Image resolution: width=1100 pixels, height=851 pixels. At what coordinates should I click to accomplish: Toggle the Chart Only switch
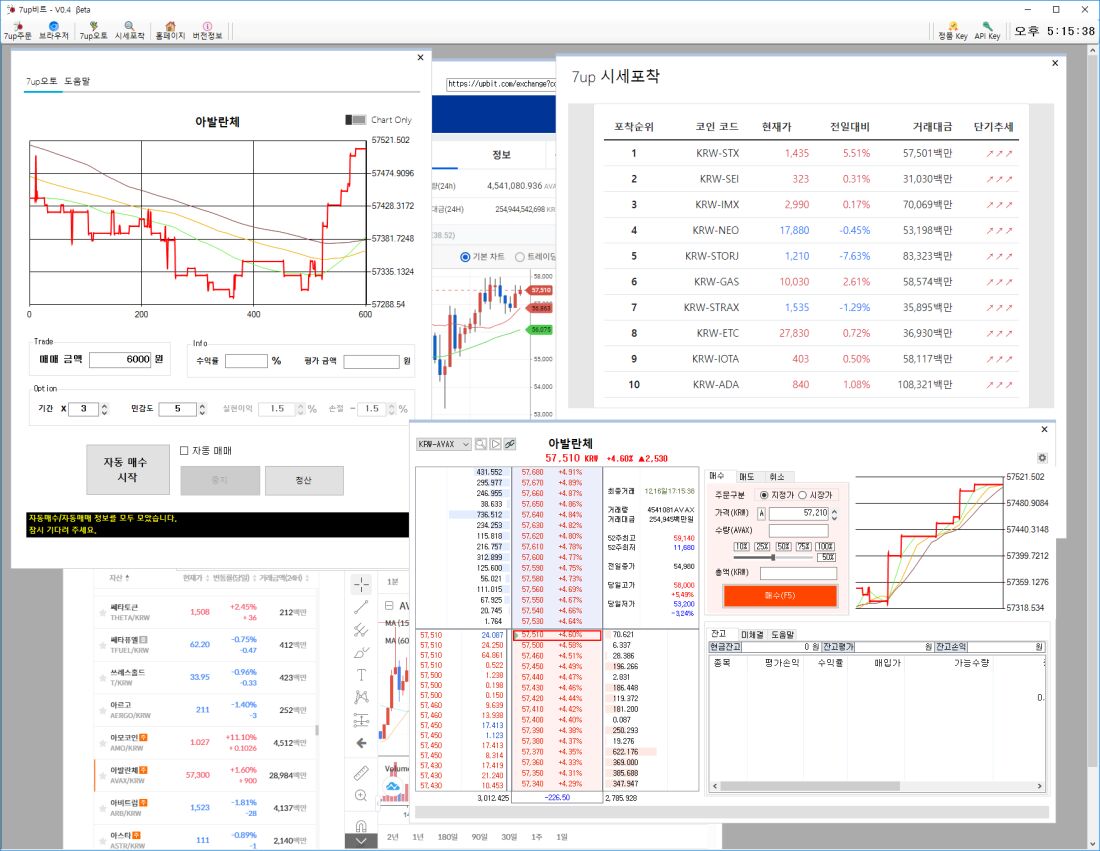(x=355, y=120)
